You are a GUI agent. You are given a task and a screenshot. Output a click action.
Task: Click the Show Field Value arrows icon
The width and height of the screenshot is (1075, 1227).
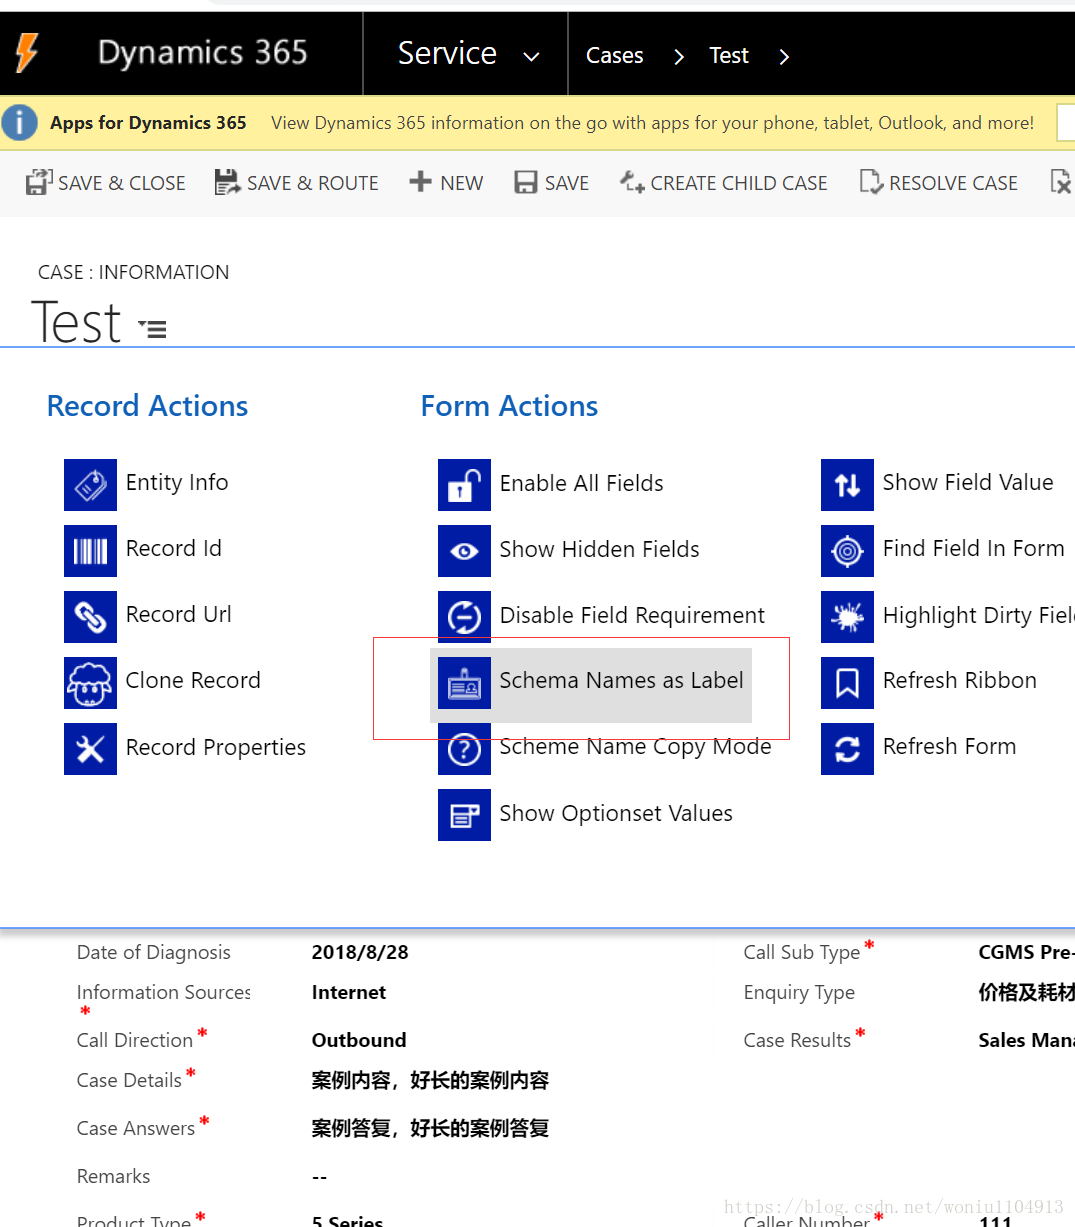tap(847, 485)
